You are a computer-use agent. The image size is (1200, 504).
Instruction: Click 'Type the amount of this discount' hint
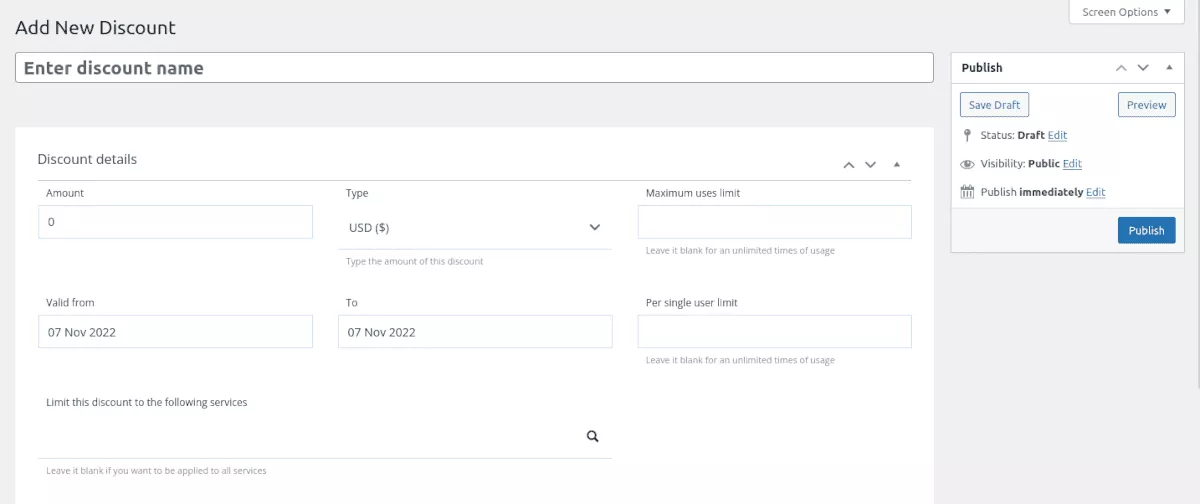414,261
